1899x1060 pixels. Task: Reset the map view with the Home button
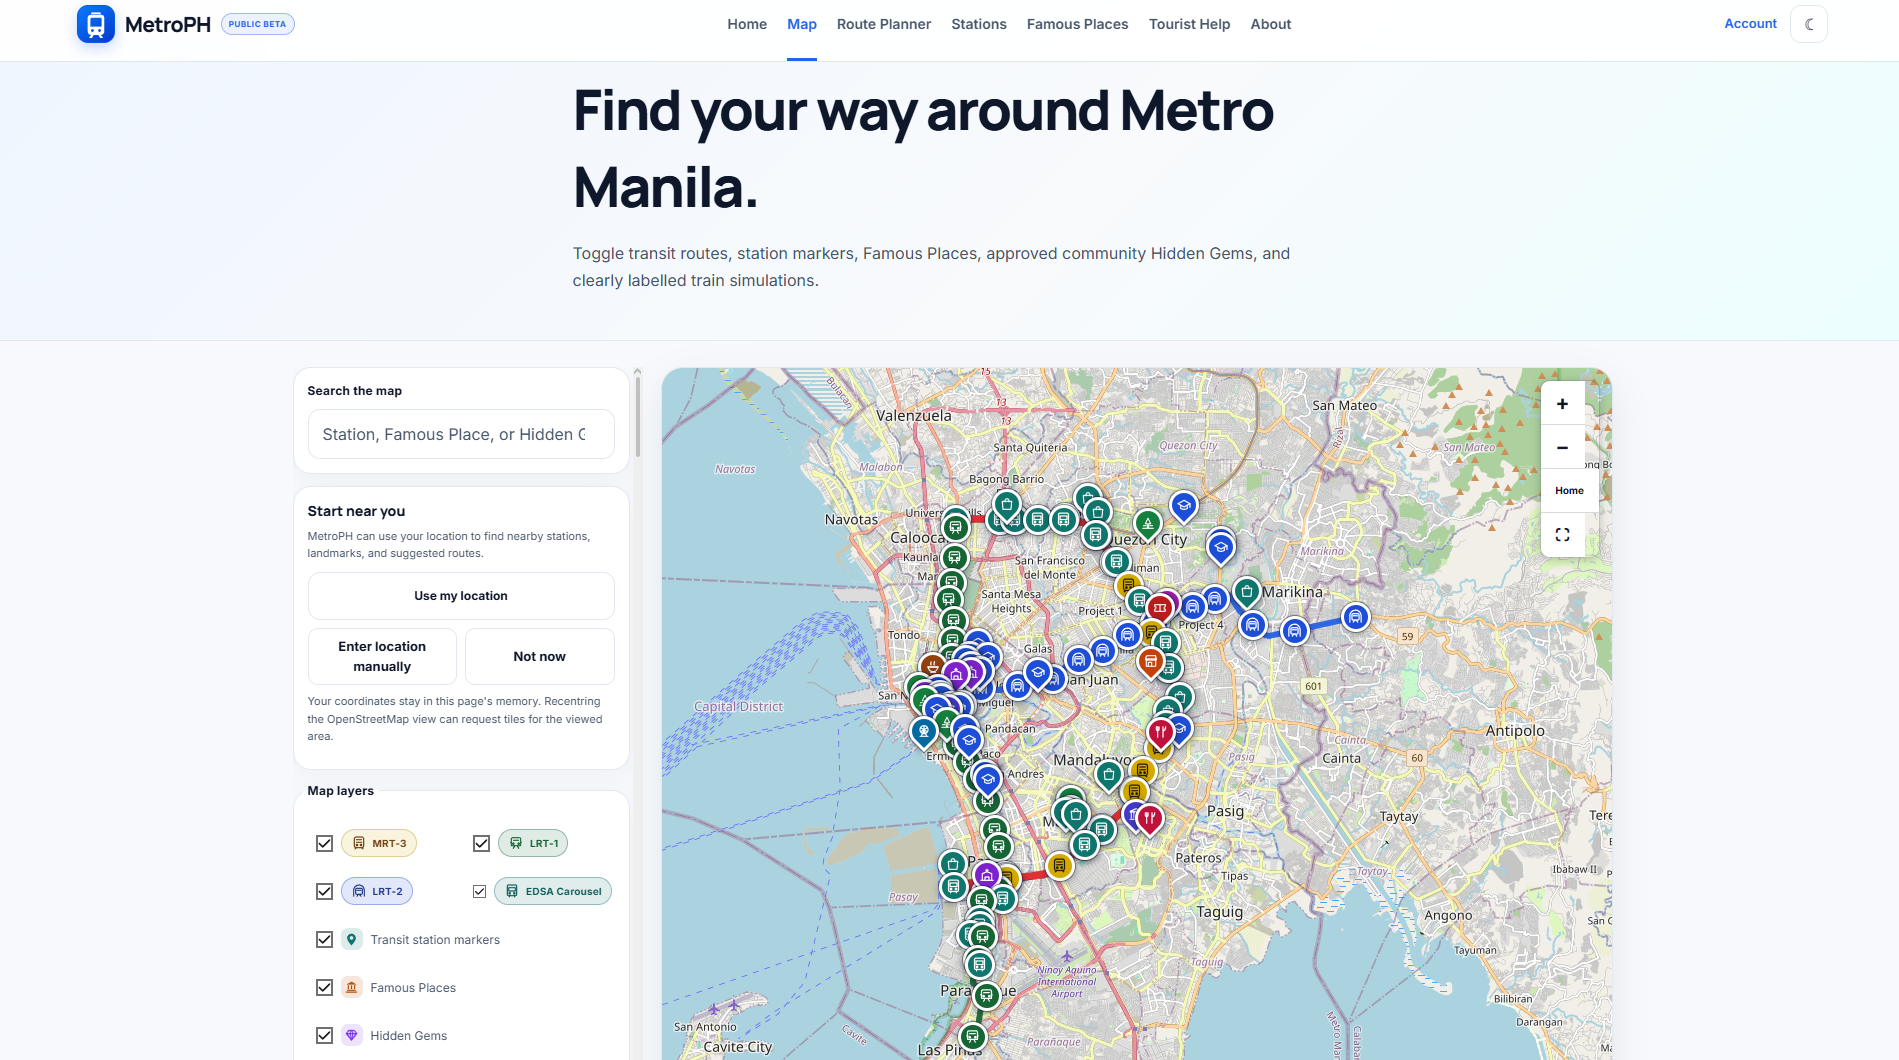[x=1569, y=490]
